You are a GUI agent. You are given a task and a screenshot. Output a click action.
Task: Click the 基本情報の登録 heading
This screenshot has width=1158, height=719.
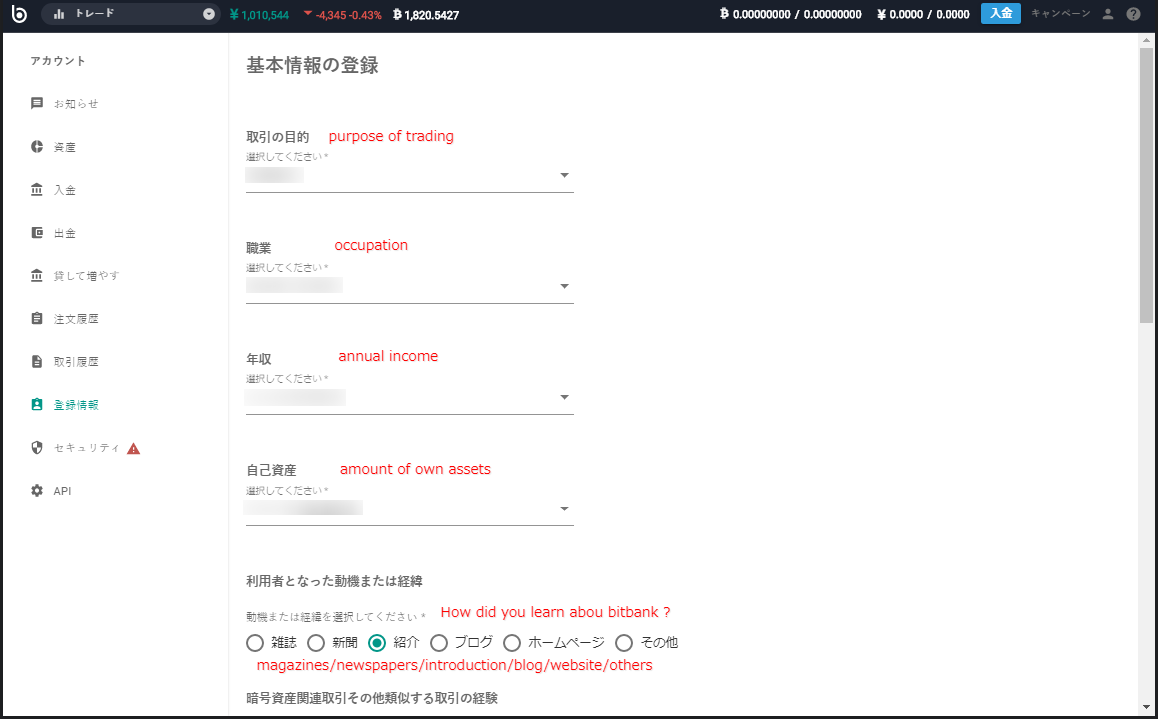tap(312, 66)
